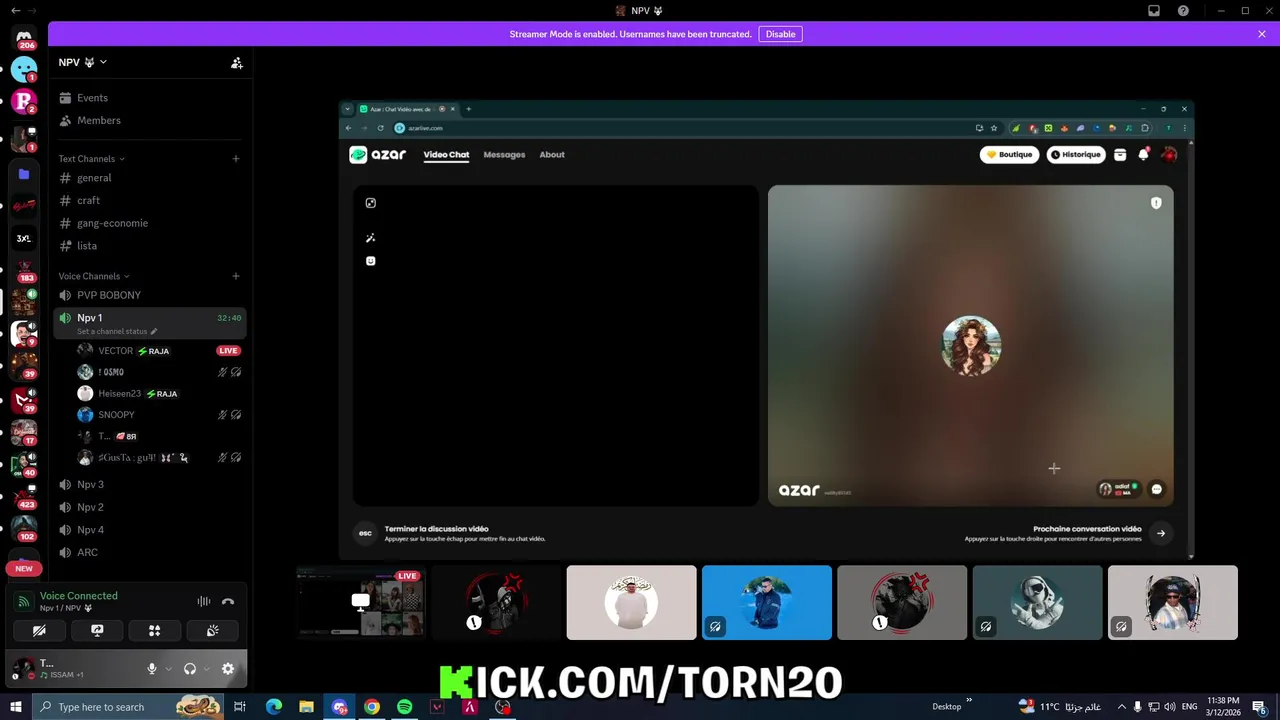
Task: Select the blue-jacket participant video tile
Action: point(767,603)
